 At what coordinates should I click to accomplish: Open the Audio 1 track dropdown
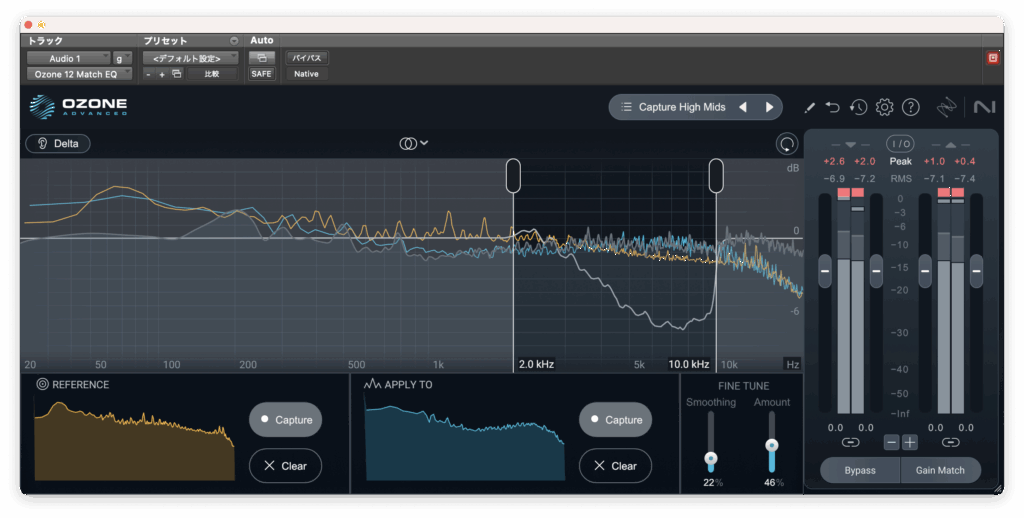[68, 59]
